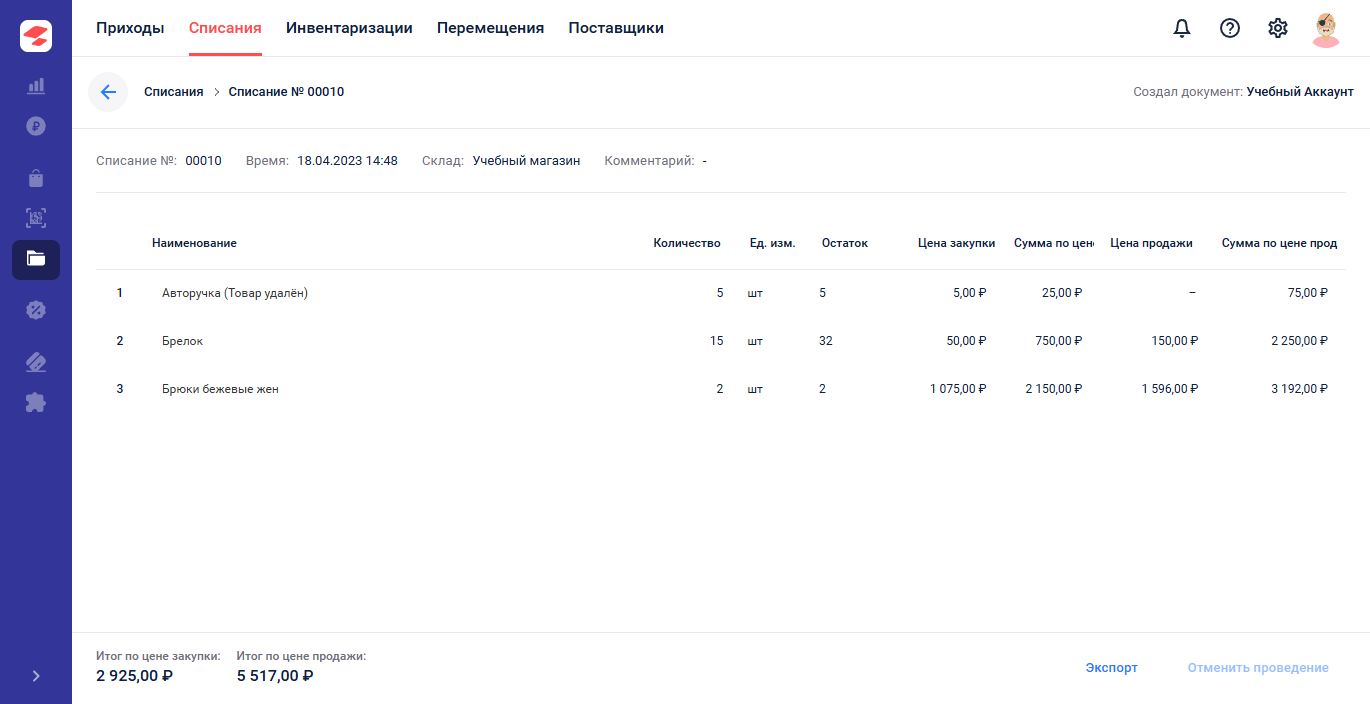Click the Экспорт button
This screenshot has width=1370, height=704.
tap(1111, 668)
